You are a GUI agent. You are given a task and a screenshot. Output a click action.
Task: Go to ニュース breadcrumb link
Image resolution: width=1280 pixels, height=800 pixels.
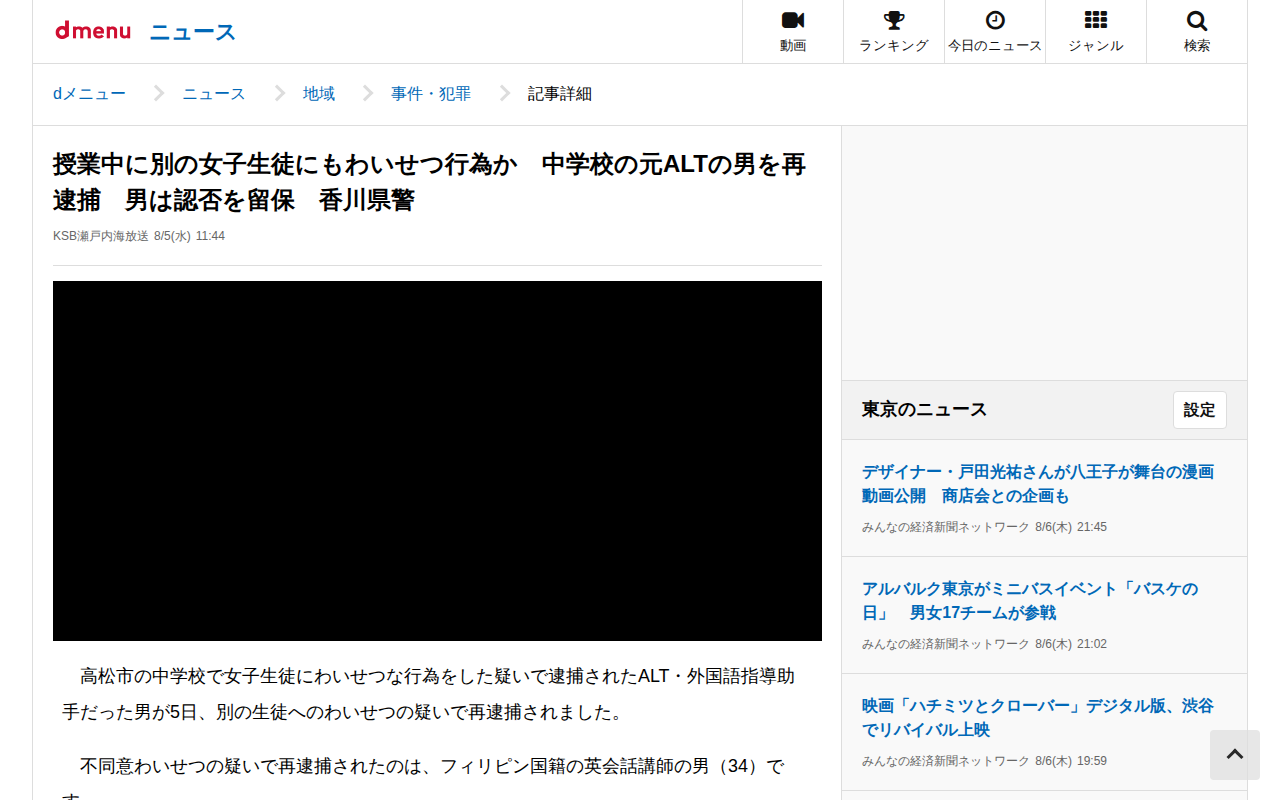pos(214,94)
